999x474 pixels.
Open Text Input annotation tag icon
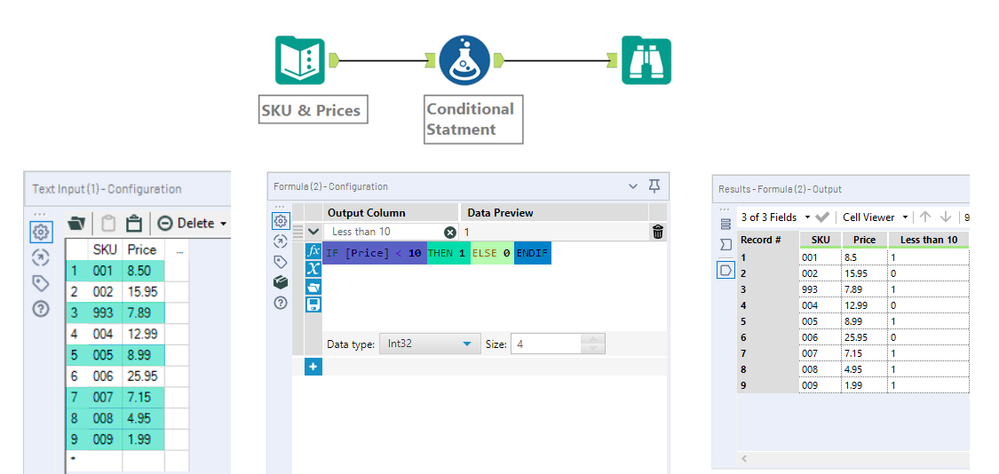[40, 283]
